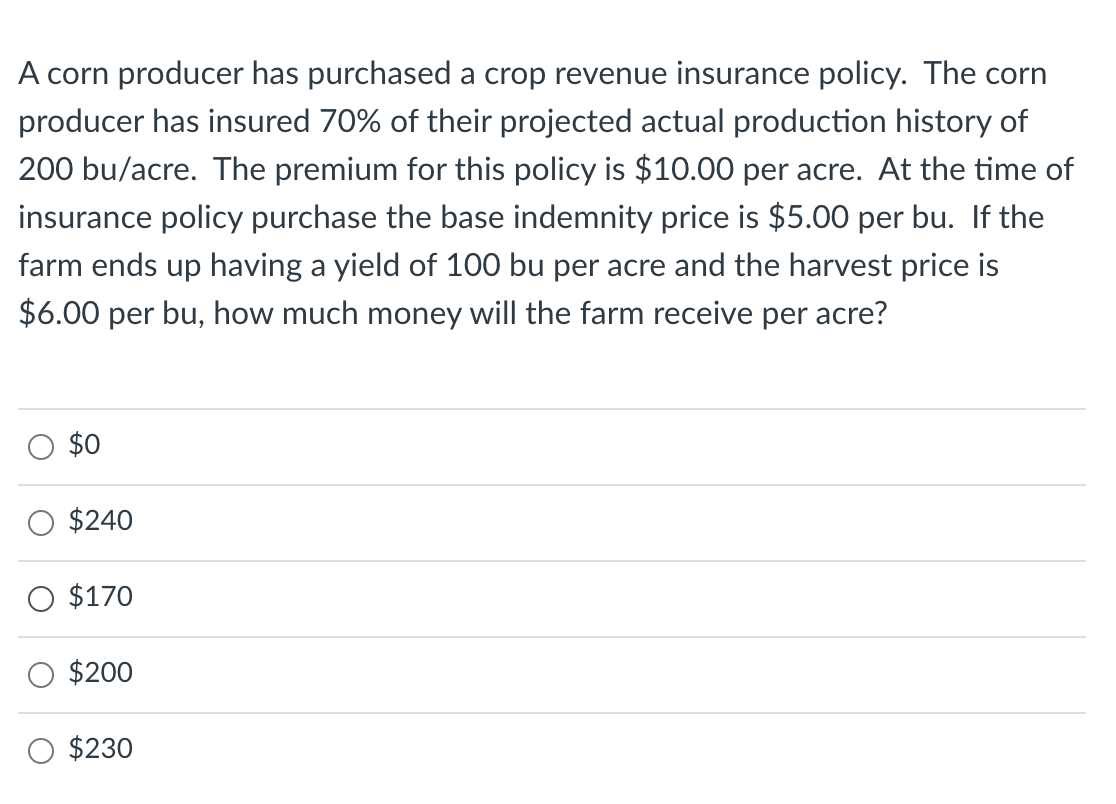Pick the $200 radio button
Viewport: 1116px width, 804px height.
(x=43, y=674)
